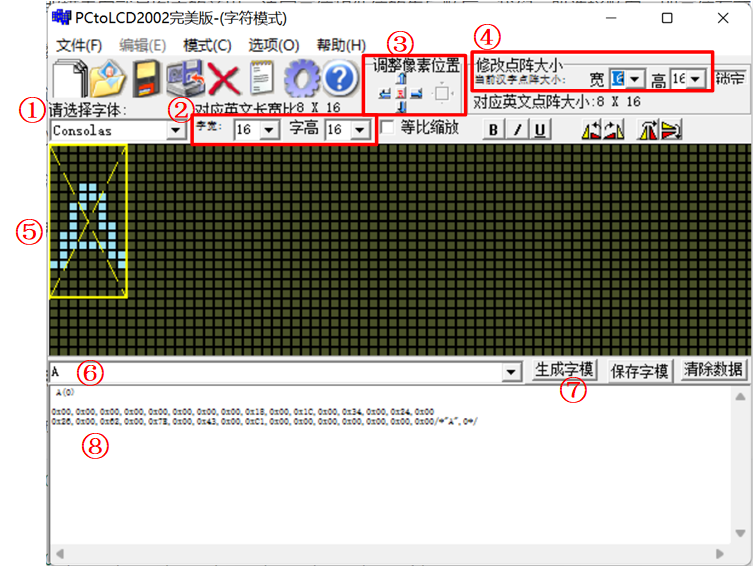Image resolution: width=754 pixels, height=567 pixels.
Task: Open the notepad text icon
Action: tap(262, 77)
